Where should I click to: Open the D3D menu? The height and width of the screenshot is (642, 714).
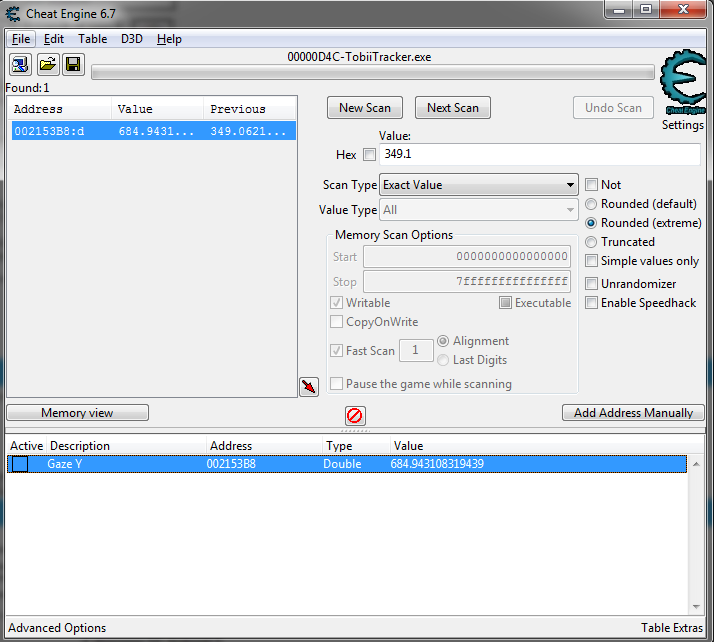coord(132,39)
